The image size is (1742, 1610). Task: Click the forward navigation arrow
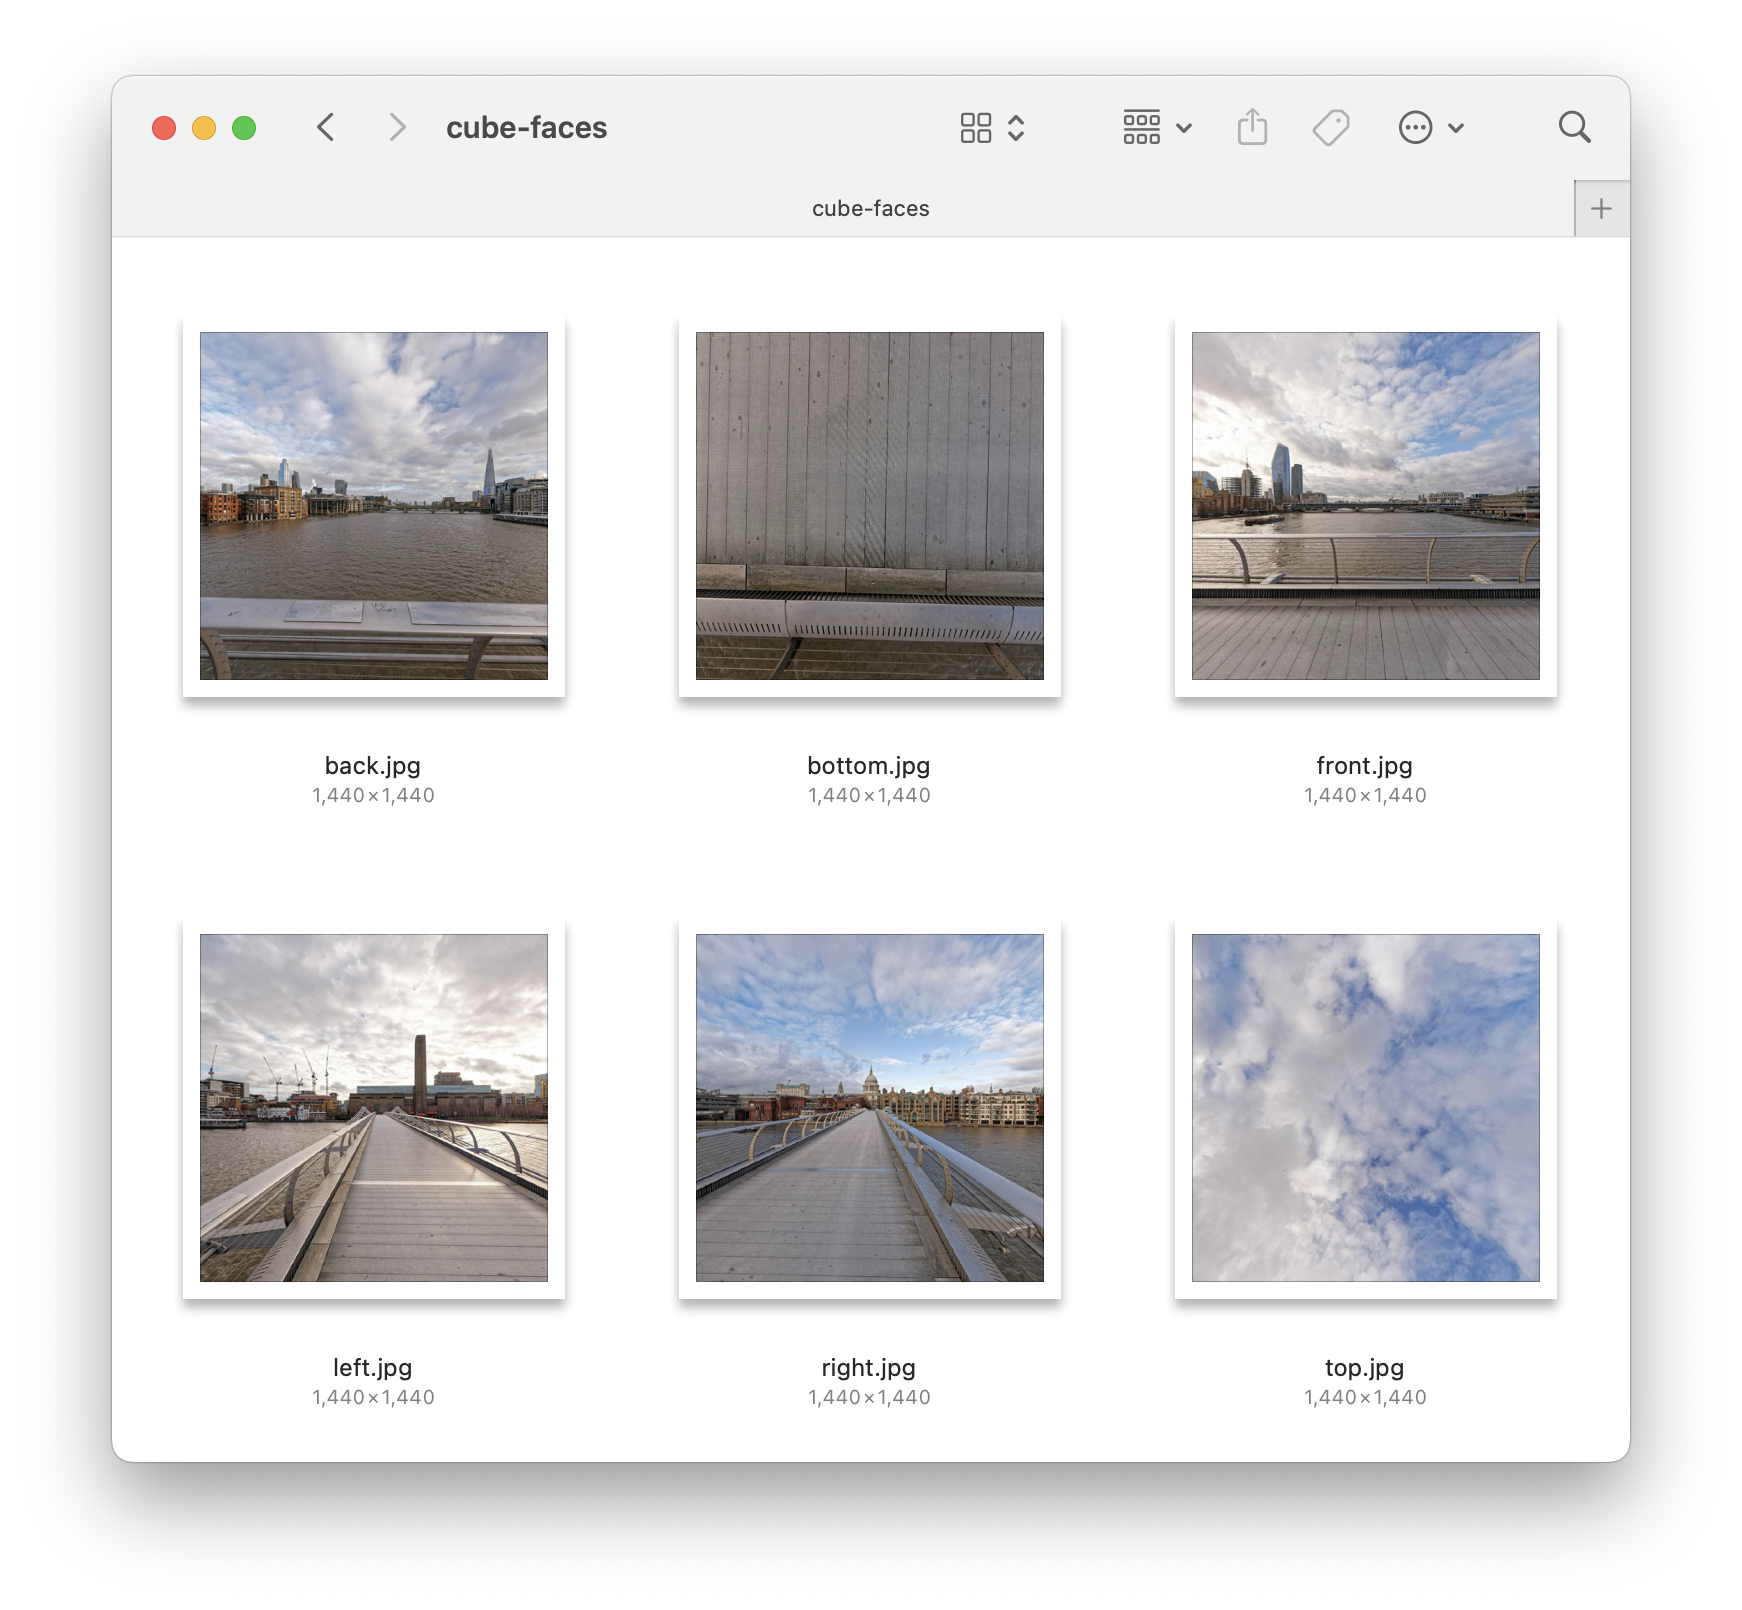(x=397, y=128)
